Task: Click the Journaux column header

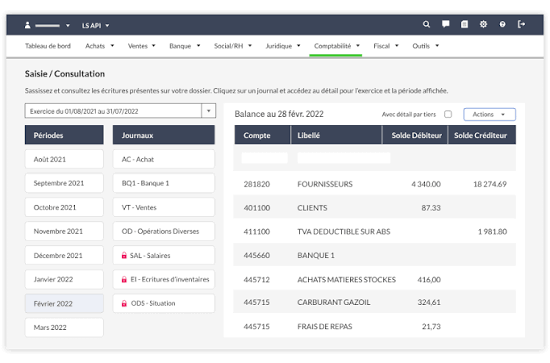Action: pos(164,135)
